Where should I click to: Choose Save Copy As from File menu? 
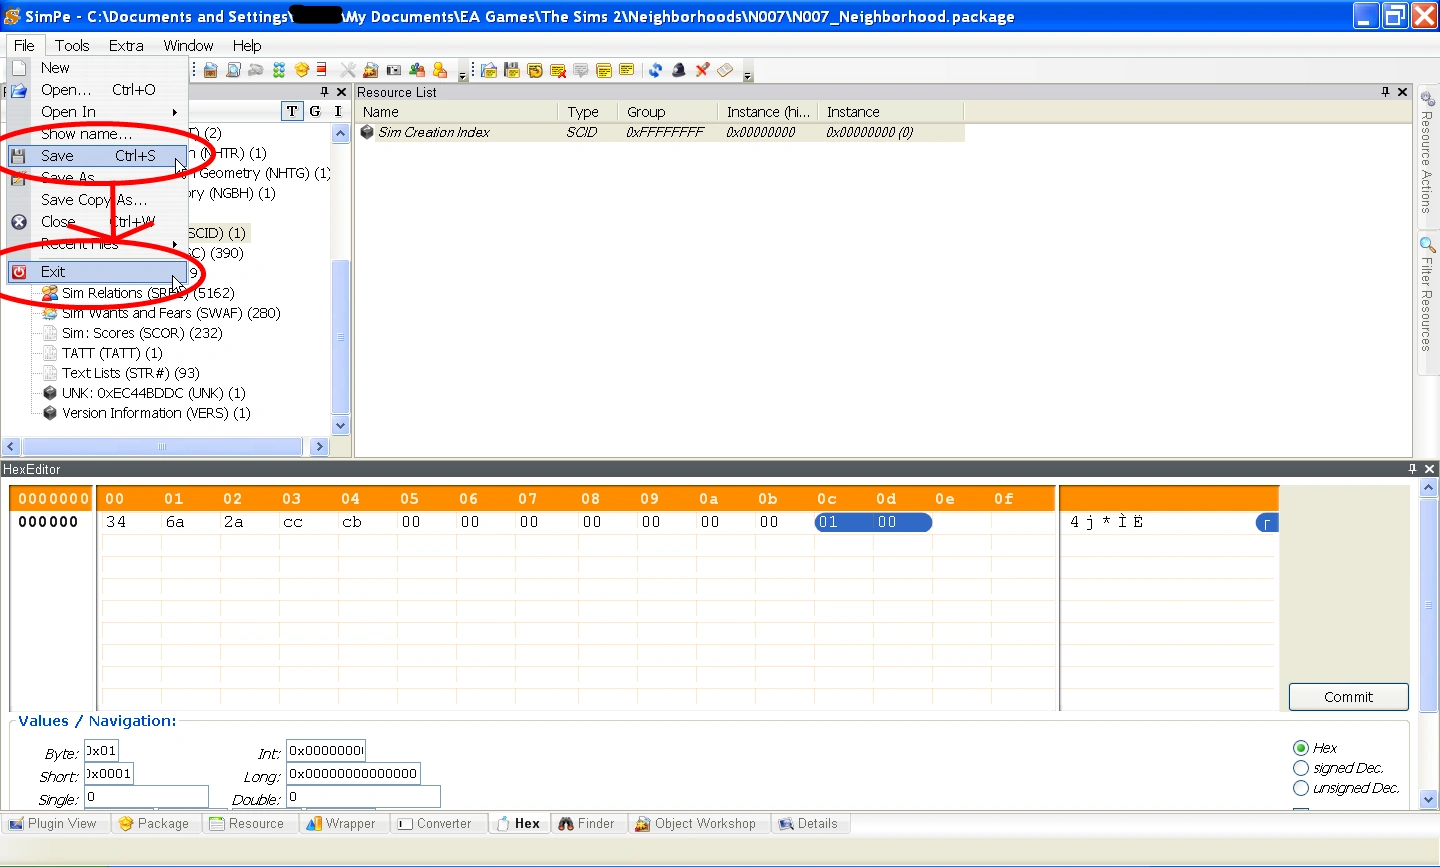click(97, 200)
